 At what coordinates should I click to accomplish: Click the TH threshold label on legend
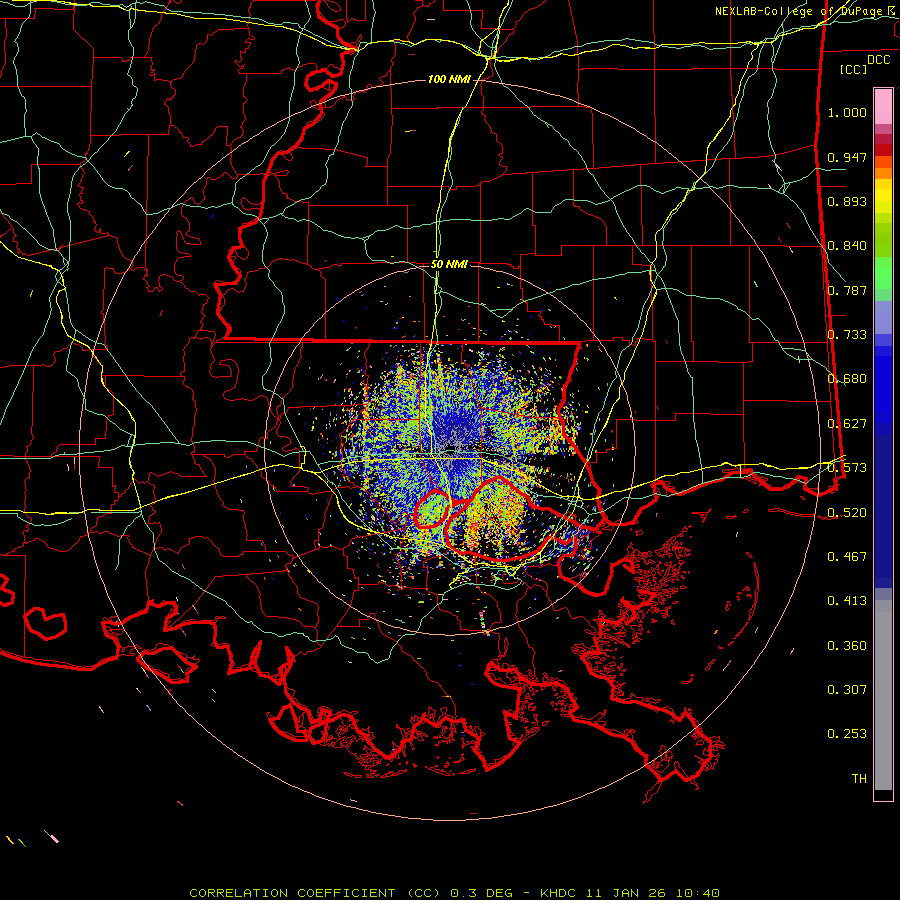pyautogui.click(x=859, y=779)
